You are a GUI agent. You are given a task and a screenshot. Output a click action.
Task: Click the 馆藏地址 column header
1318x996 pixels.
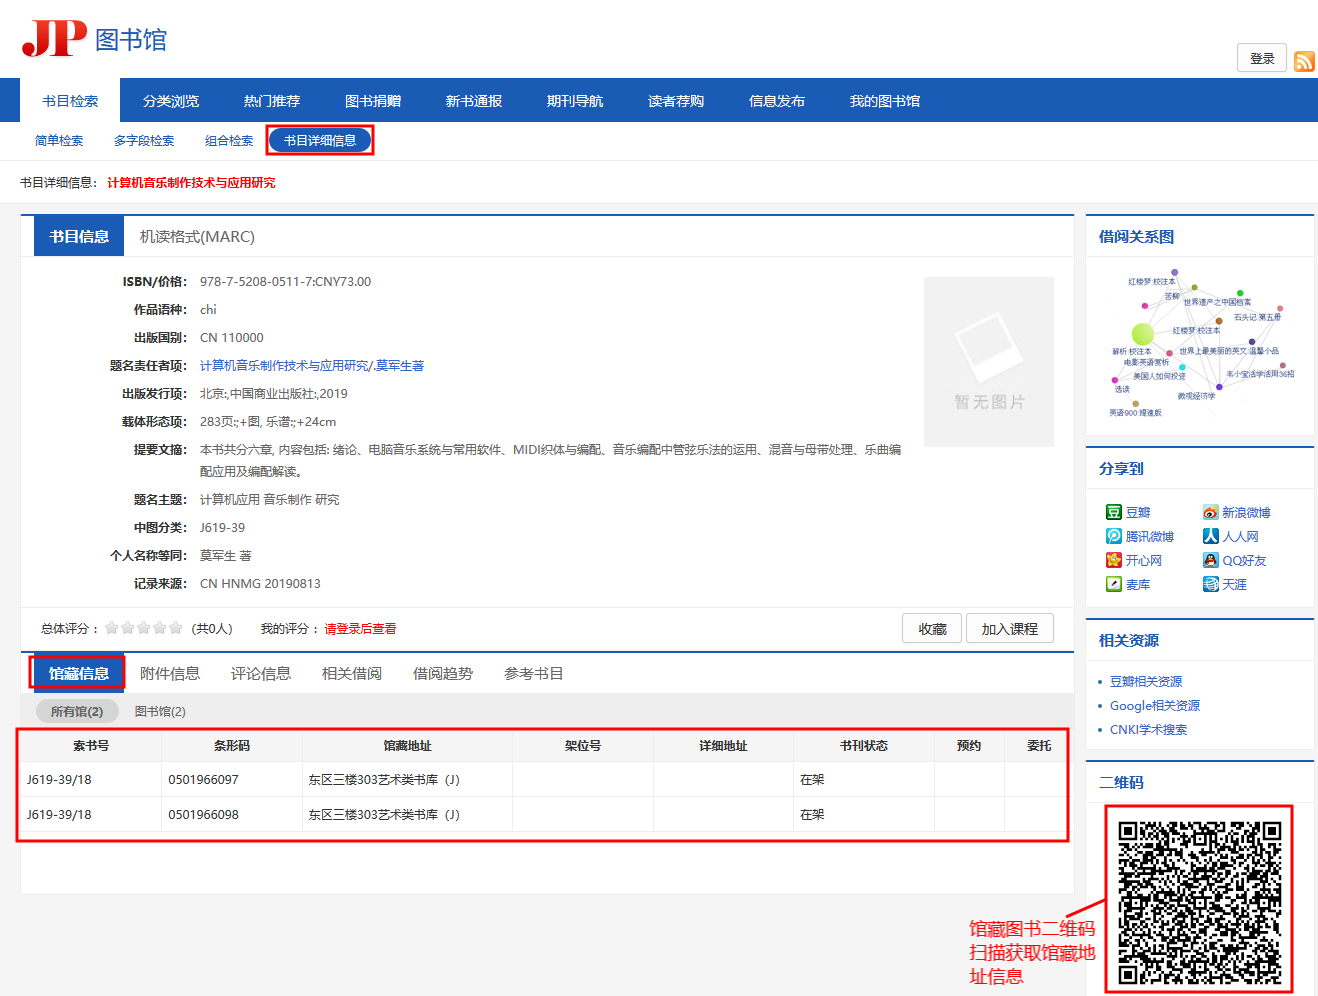coord(407,746)
